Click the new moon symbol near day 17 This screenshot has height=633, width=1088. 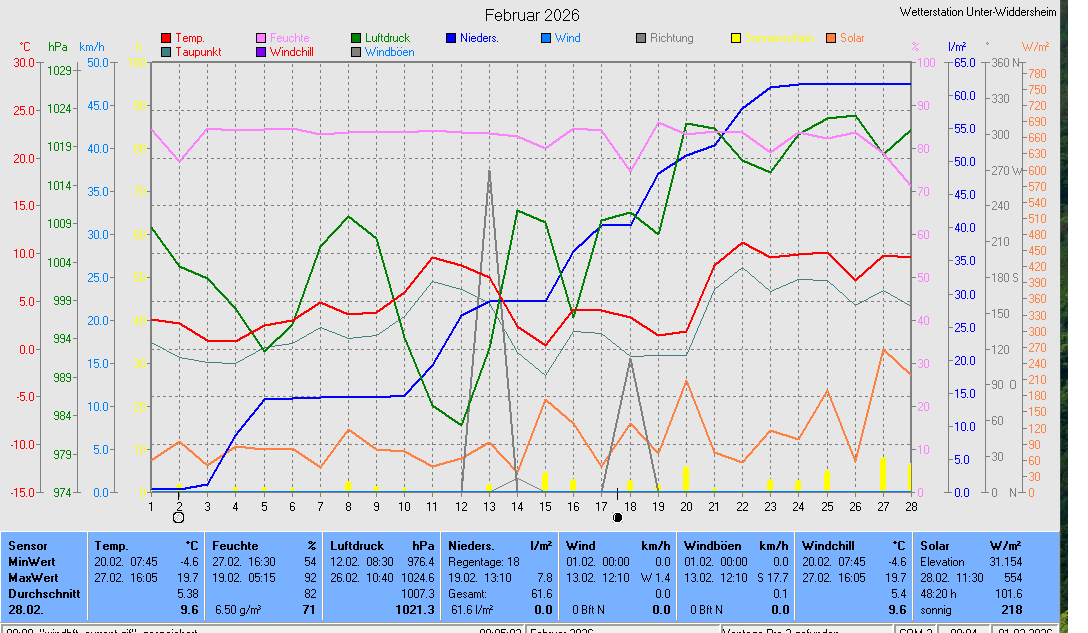[x=617, y=517]
